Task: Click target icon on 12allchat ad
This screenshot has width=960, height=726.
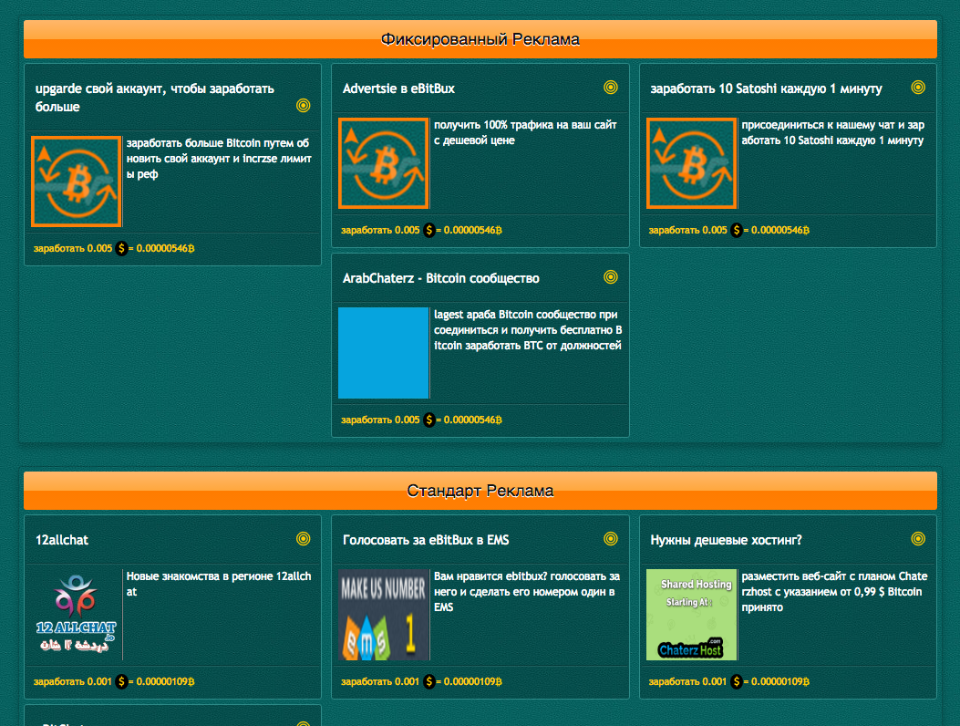Action: pos(303,539)
